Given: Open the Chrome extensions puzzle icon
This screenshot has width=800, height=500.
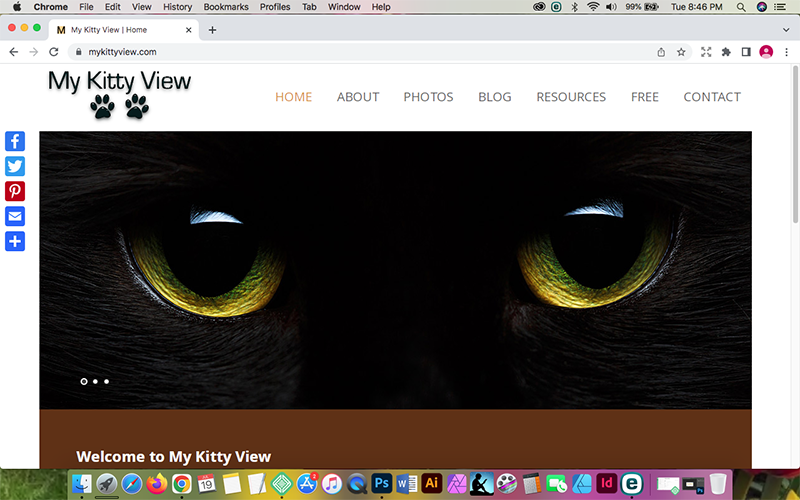Looking at the screenshot, I should [x=726, y=52].
